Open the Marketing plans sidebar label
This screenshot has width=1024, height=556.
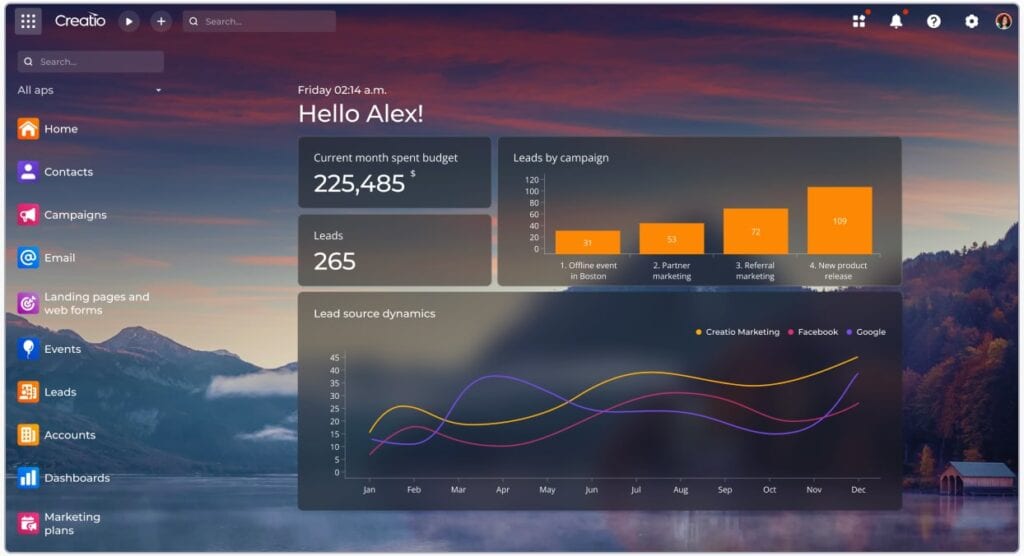pyautogui.click(x=72, y=523)
